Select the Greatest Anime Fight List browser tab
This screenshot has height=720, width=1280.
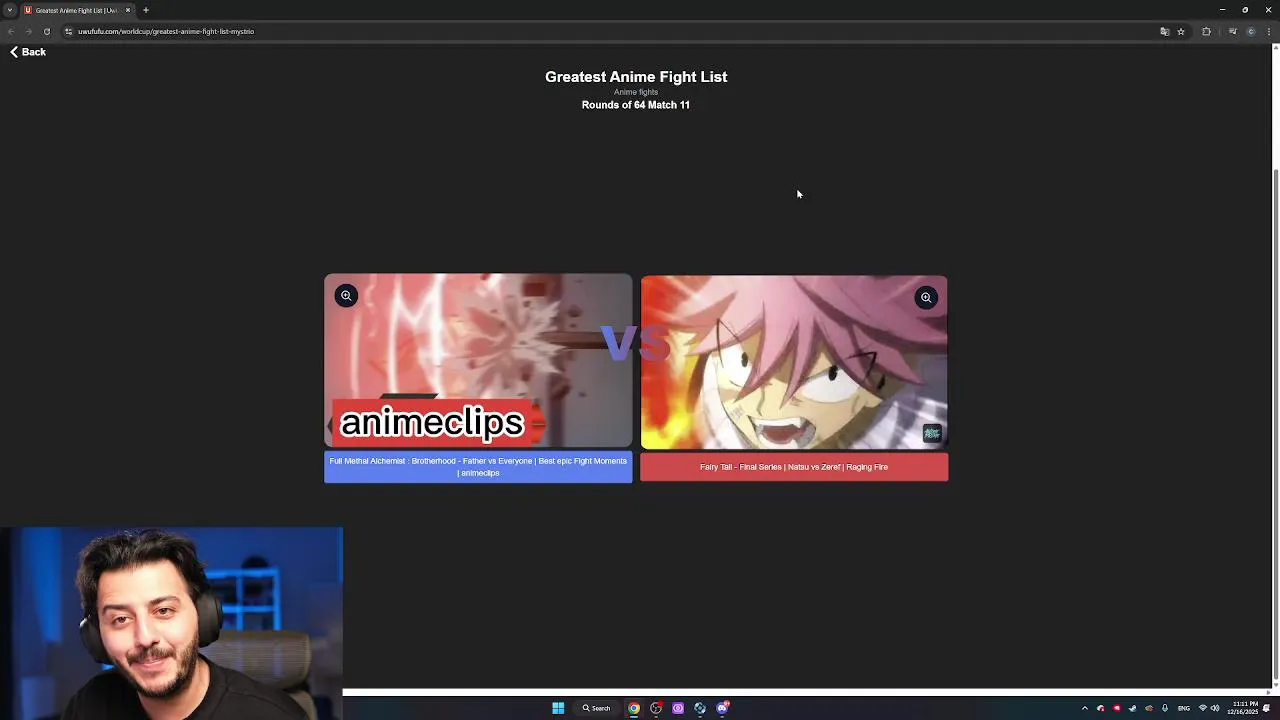click(x=76, y=10)
